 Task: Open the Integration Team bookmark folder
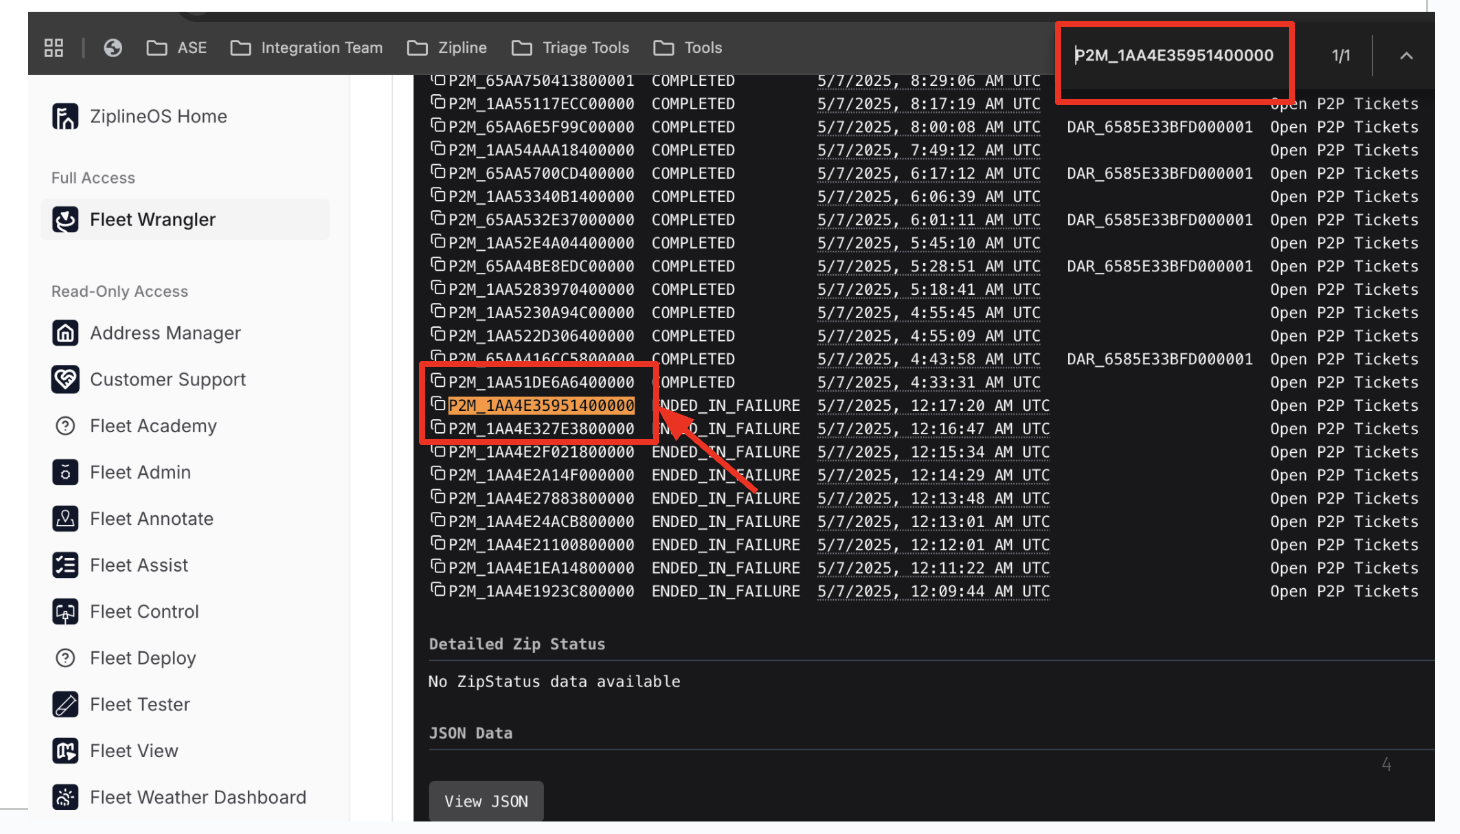307,48
